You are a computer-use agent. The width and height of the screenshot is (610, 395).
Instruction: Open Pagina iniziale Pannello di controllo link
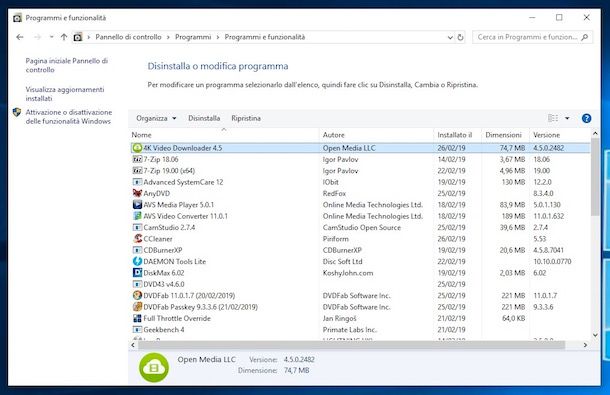[67, 65]
